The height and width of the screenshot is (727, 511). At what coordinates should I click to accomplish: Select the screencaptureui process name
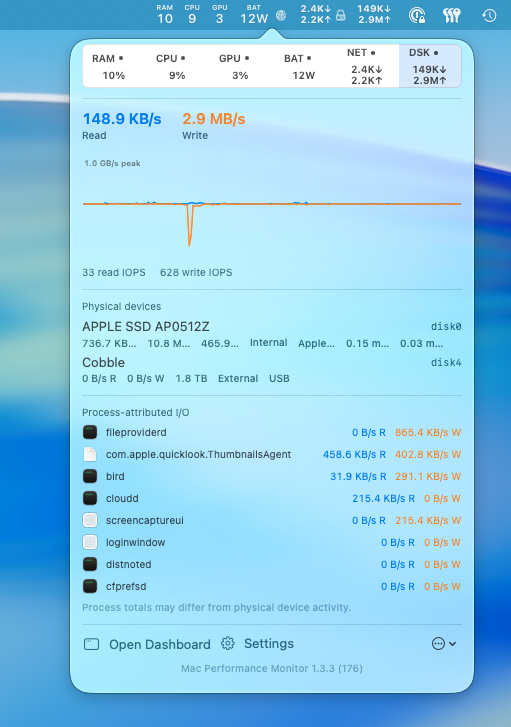tap(145, 520)
